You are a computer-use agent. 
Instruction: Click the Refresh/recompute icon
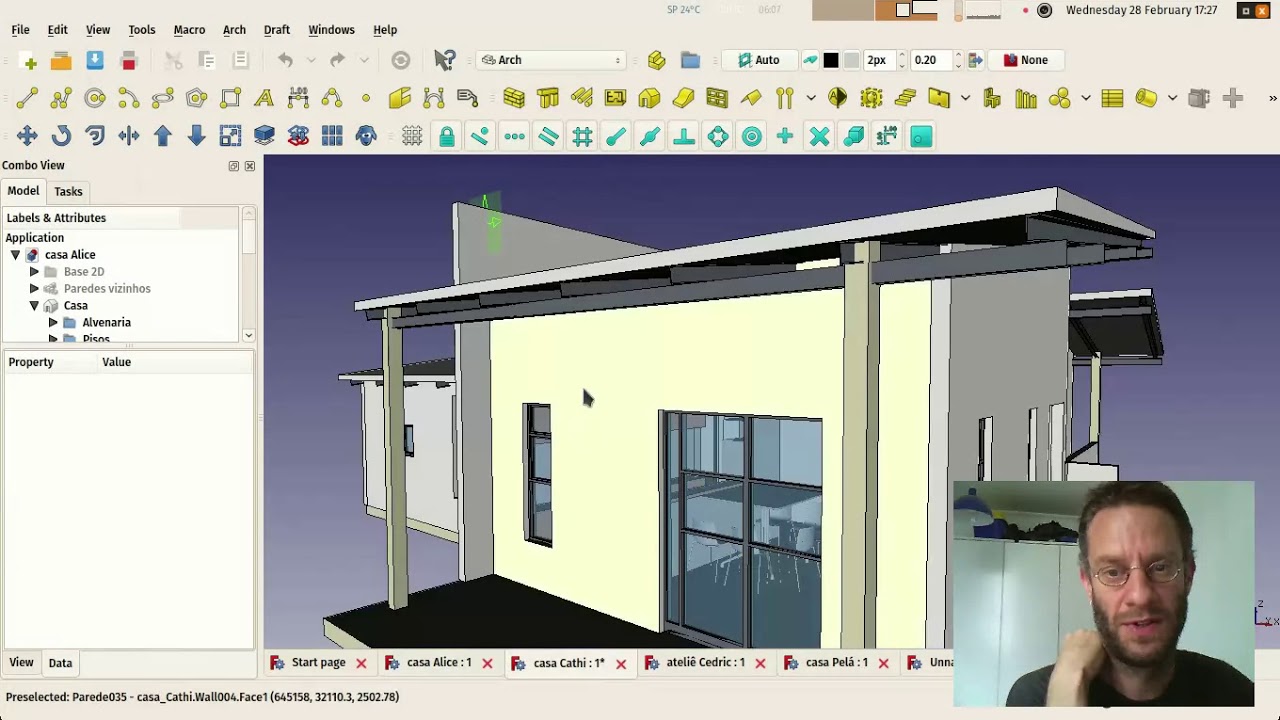point(400,60)
